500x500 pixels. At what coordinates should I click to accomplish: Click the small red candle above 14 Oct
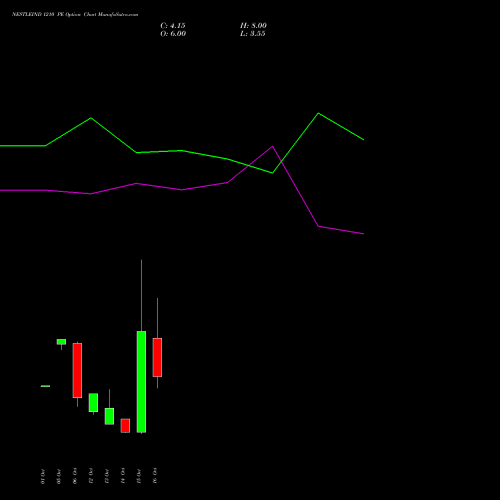click(125, 426)
